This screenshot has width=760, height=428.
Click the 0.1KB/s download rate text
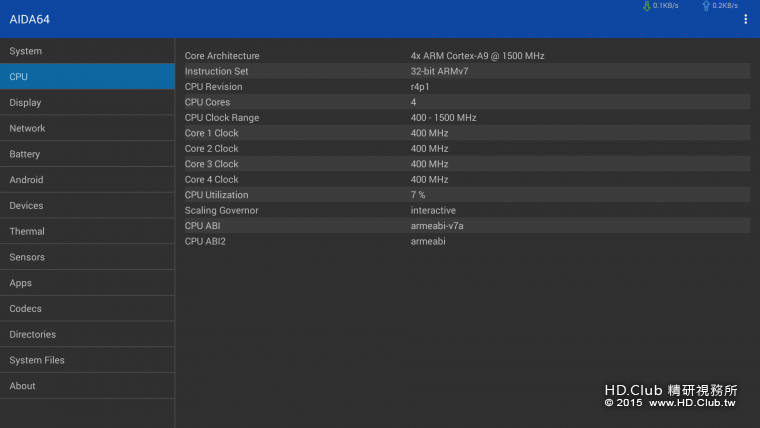tap(665, 6)
